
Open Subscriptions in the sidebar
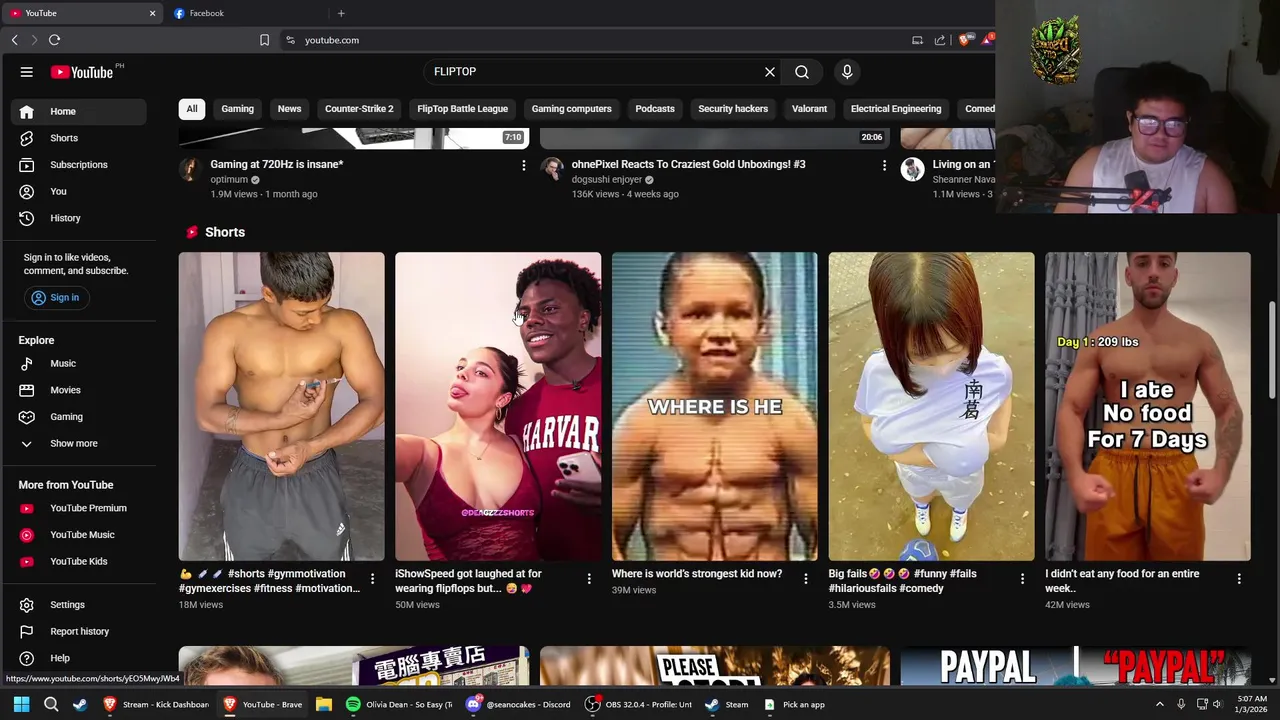click(79, 165)
